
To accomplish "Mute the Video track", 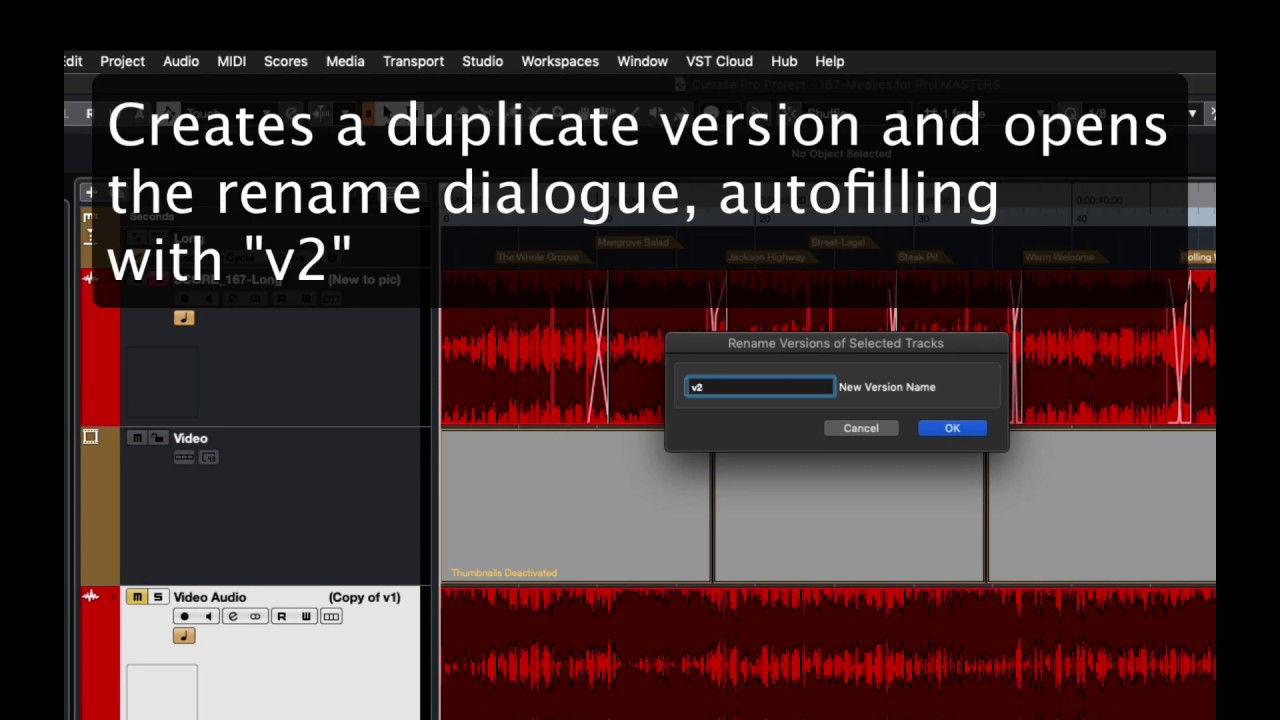I will (137, 438).
